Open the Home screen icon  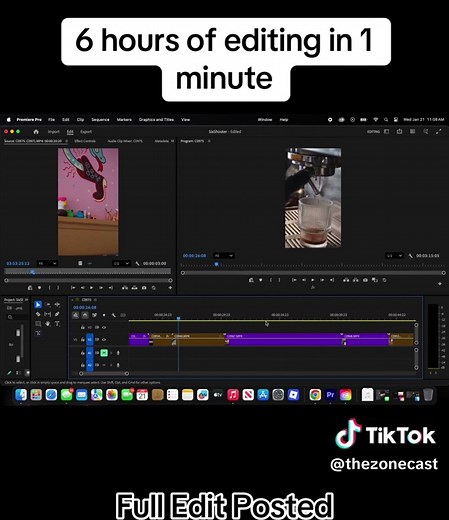[36, 132]
